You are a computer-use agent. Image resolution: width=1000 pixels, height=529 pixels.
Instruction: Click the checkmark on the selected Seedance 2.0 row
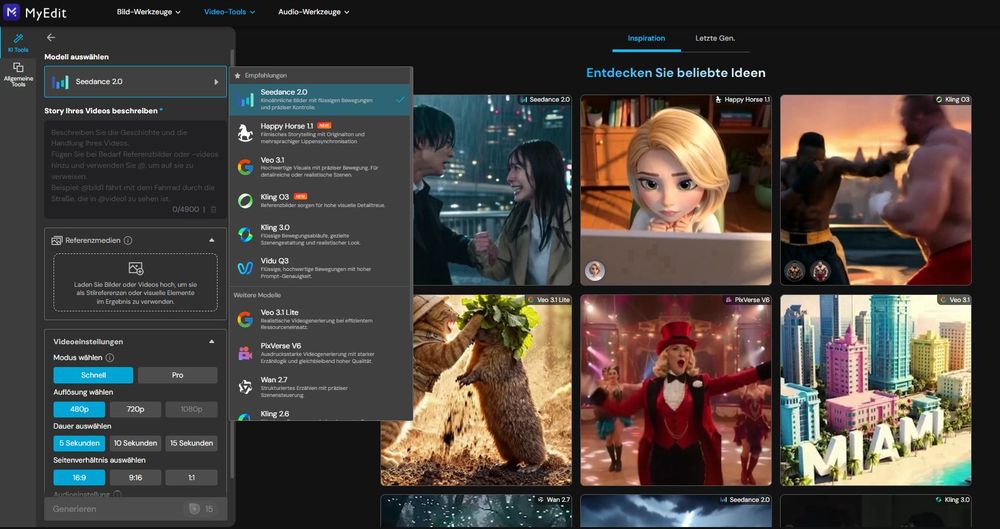[x=400, y=100]
